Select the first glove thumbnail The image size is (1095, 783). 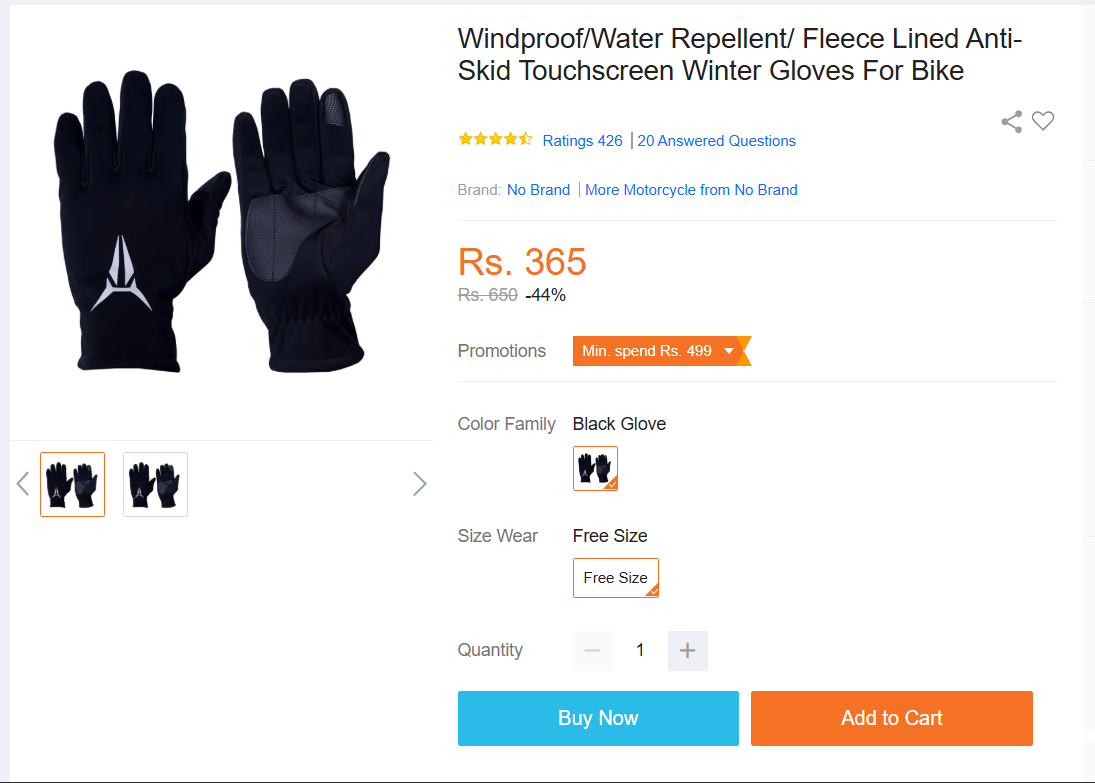(73, 484)
